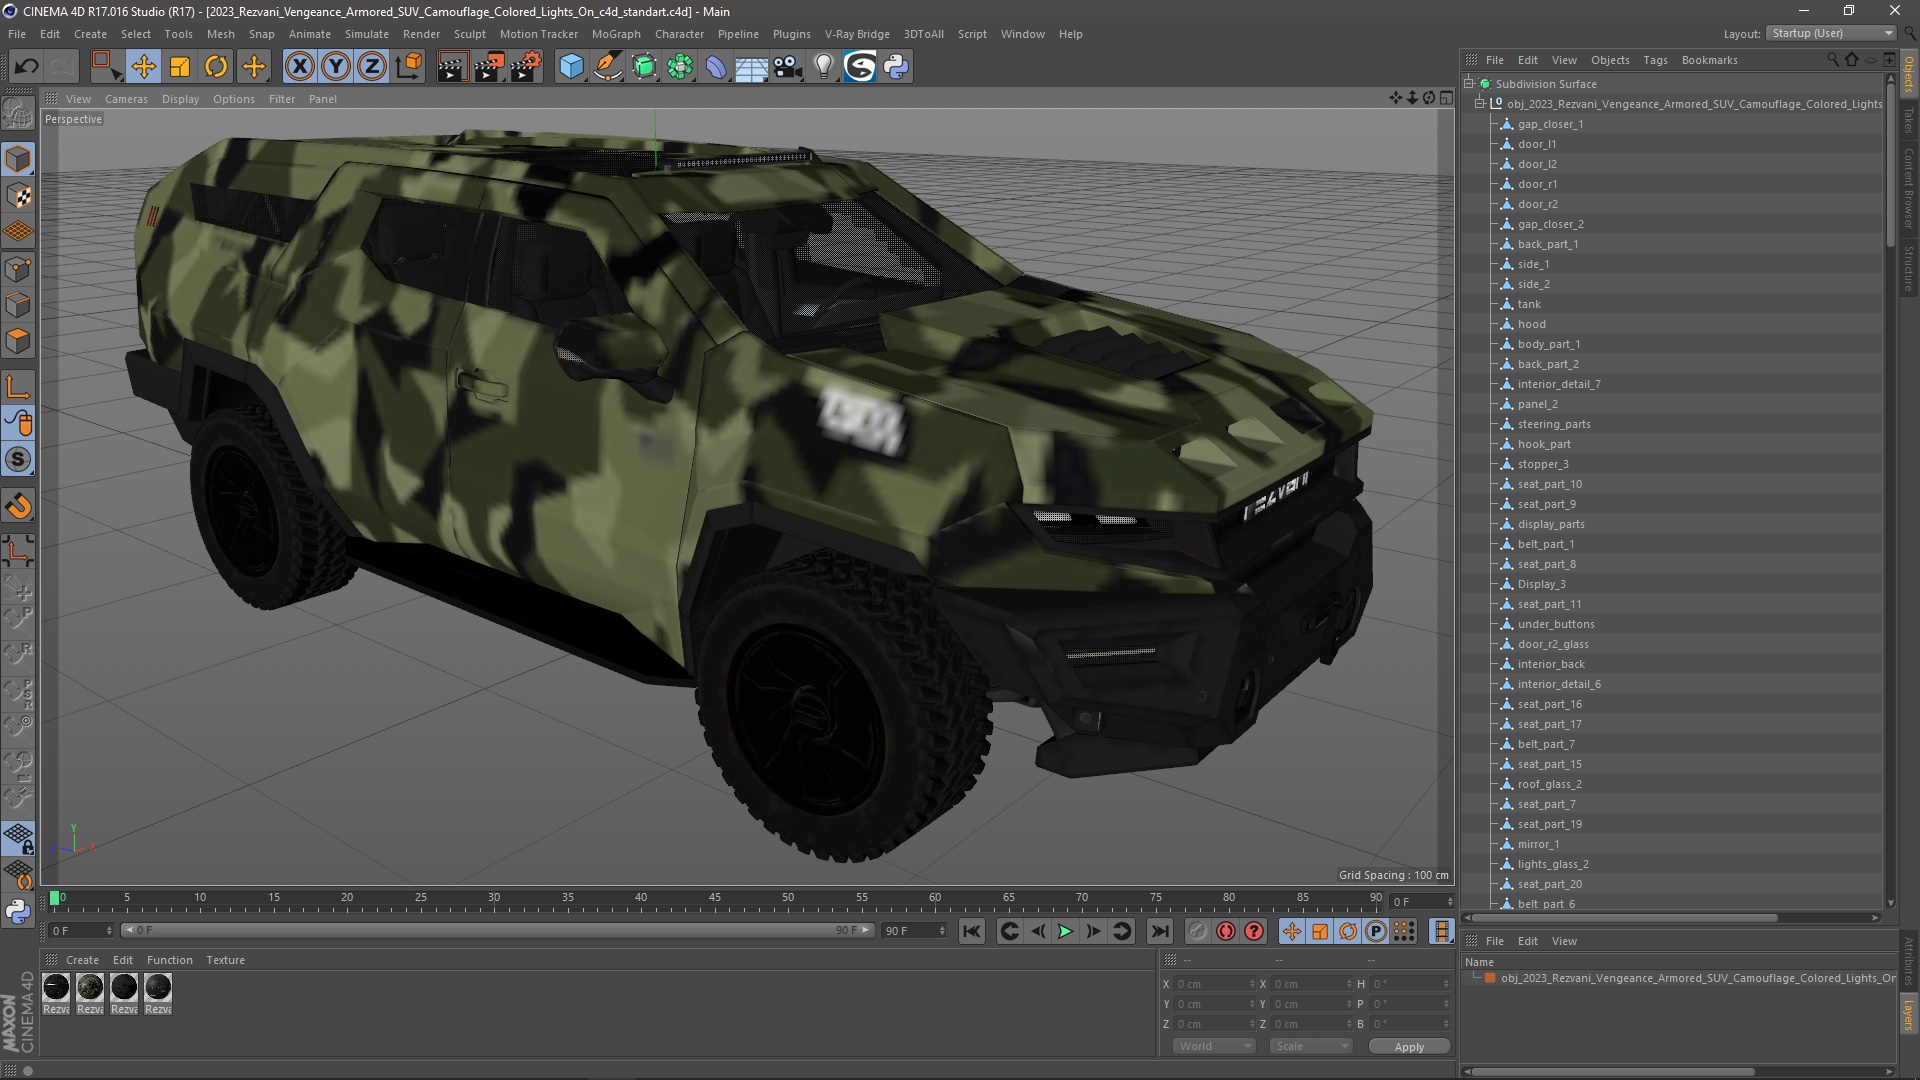Play the animation forward
Screen dimensions: 1920x1080
pos(1066,931)
